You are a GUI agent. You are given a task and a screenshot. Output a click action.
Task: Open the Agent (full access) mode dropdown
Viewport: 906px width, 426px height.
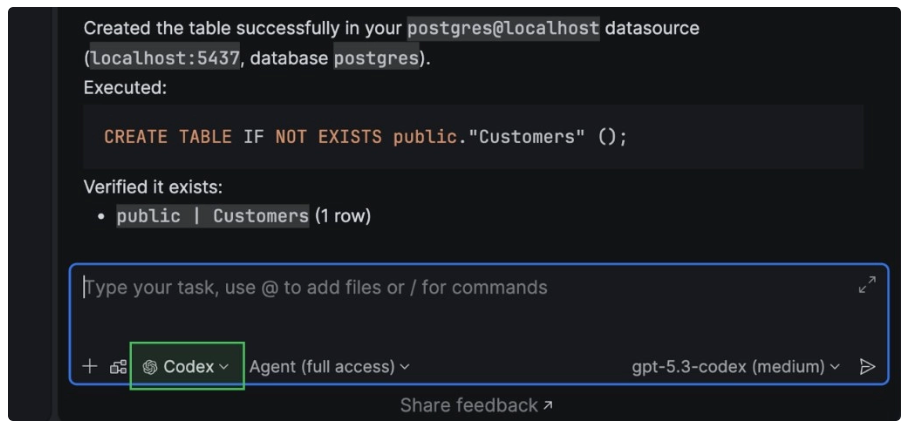coord(329,367)
